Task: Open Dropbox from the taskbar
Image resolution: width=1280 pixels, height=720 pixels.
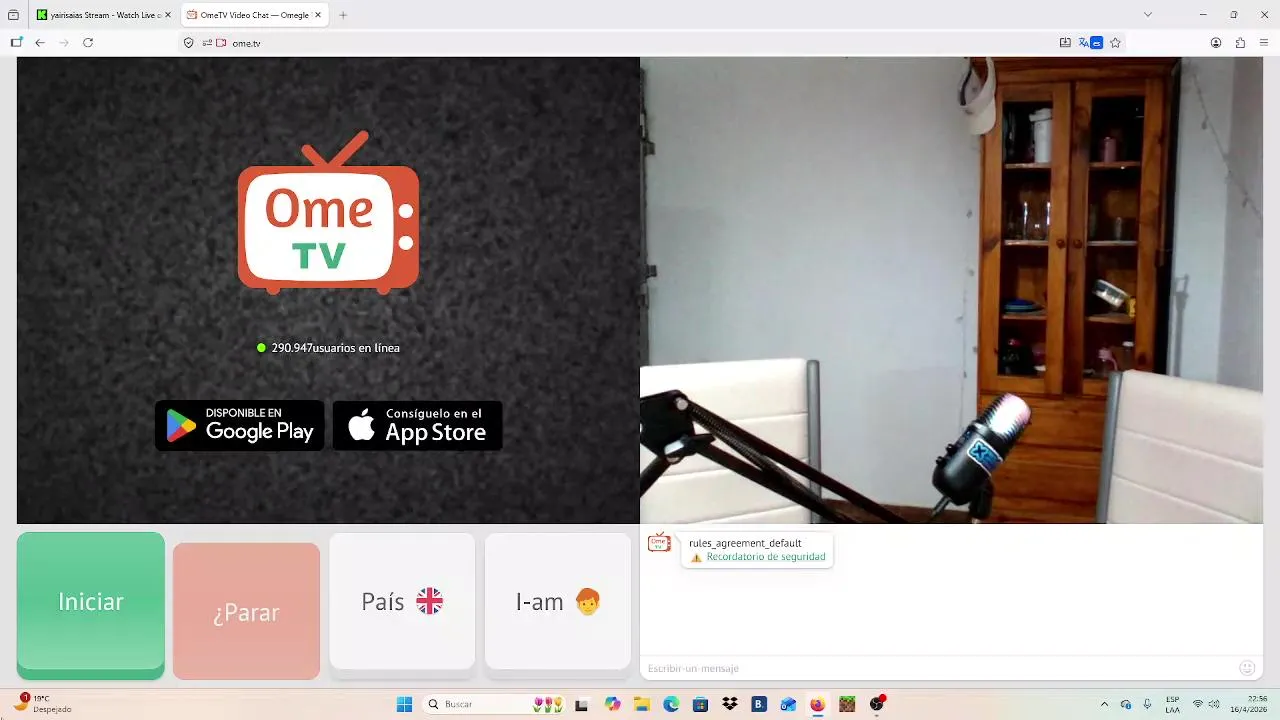Action: pyautogui.click(x=730, y=704)
